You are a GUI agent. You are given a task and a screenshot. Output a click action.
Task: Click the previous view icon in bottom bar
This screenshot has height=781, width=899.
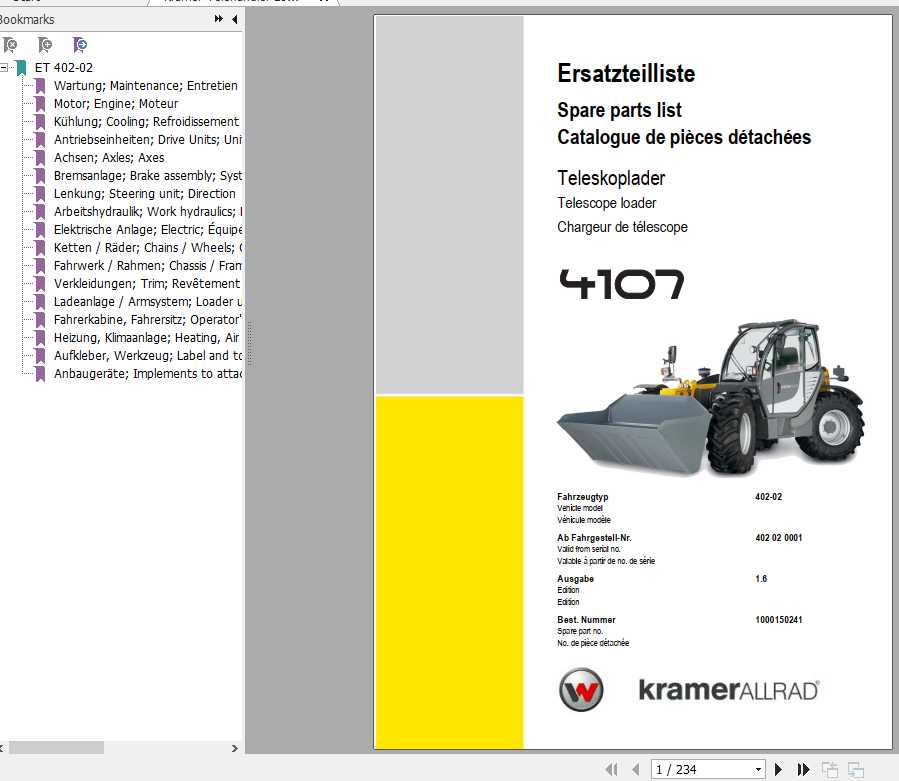pyautogui.click(x=830, y=769)
